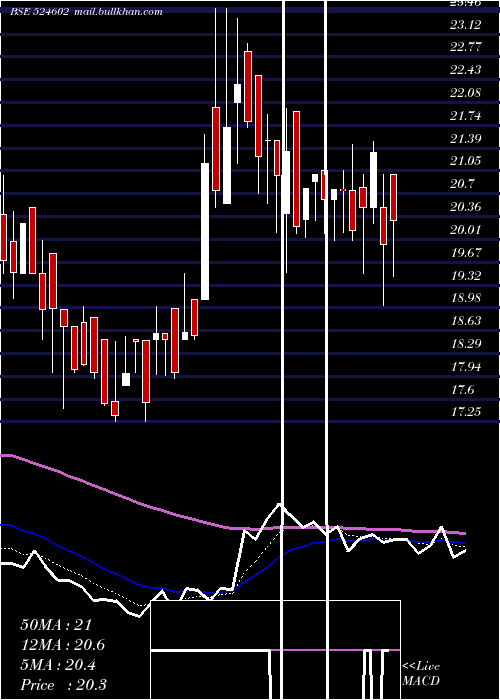The width and height of the screenshot is (500, 700).
Task: Select the 17.25 price axis label
Action: point(465,412)
